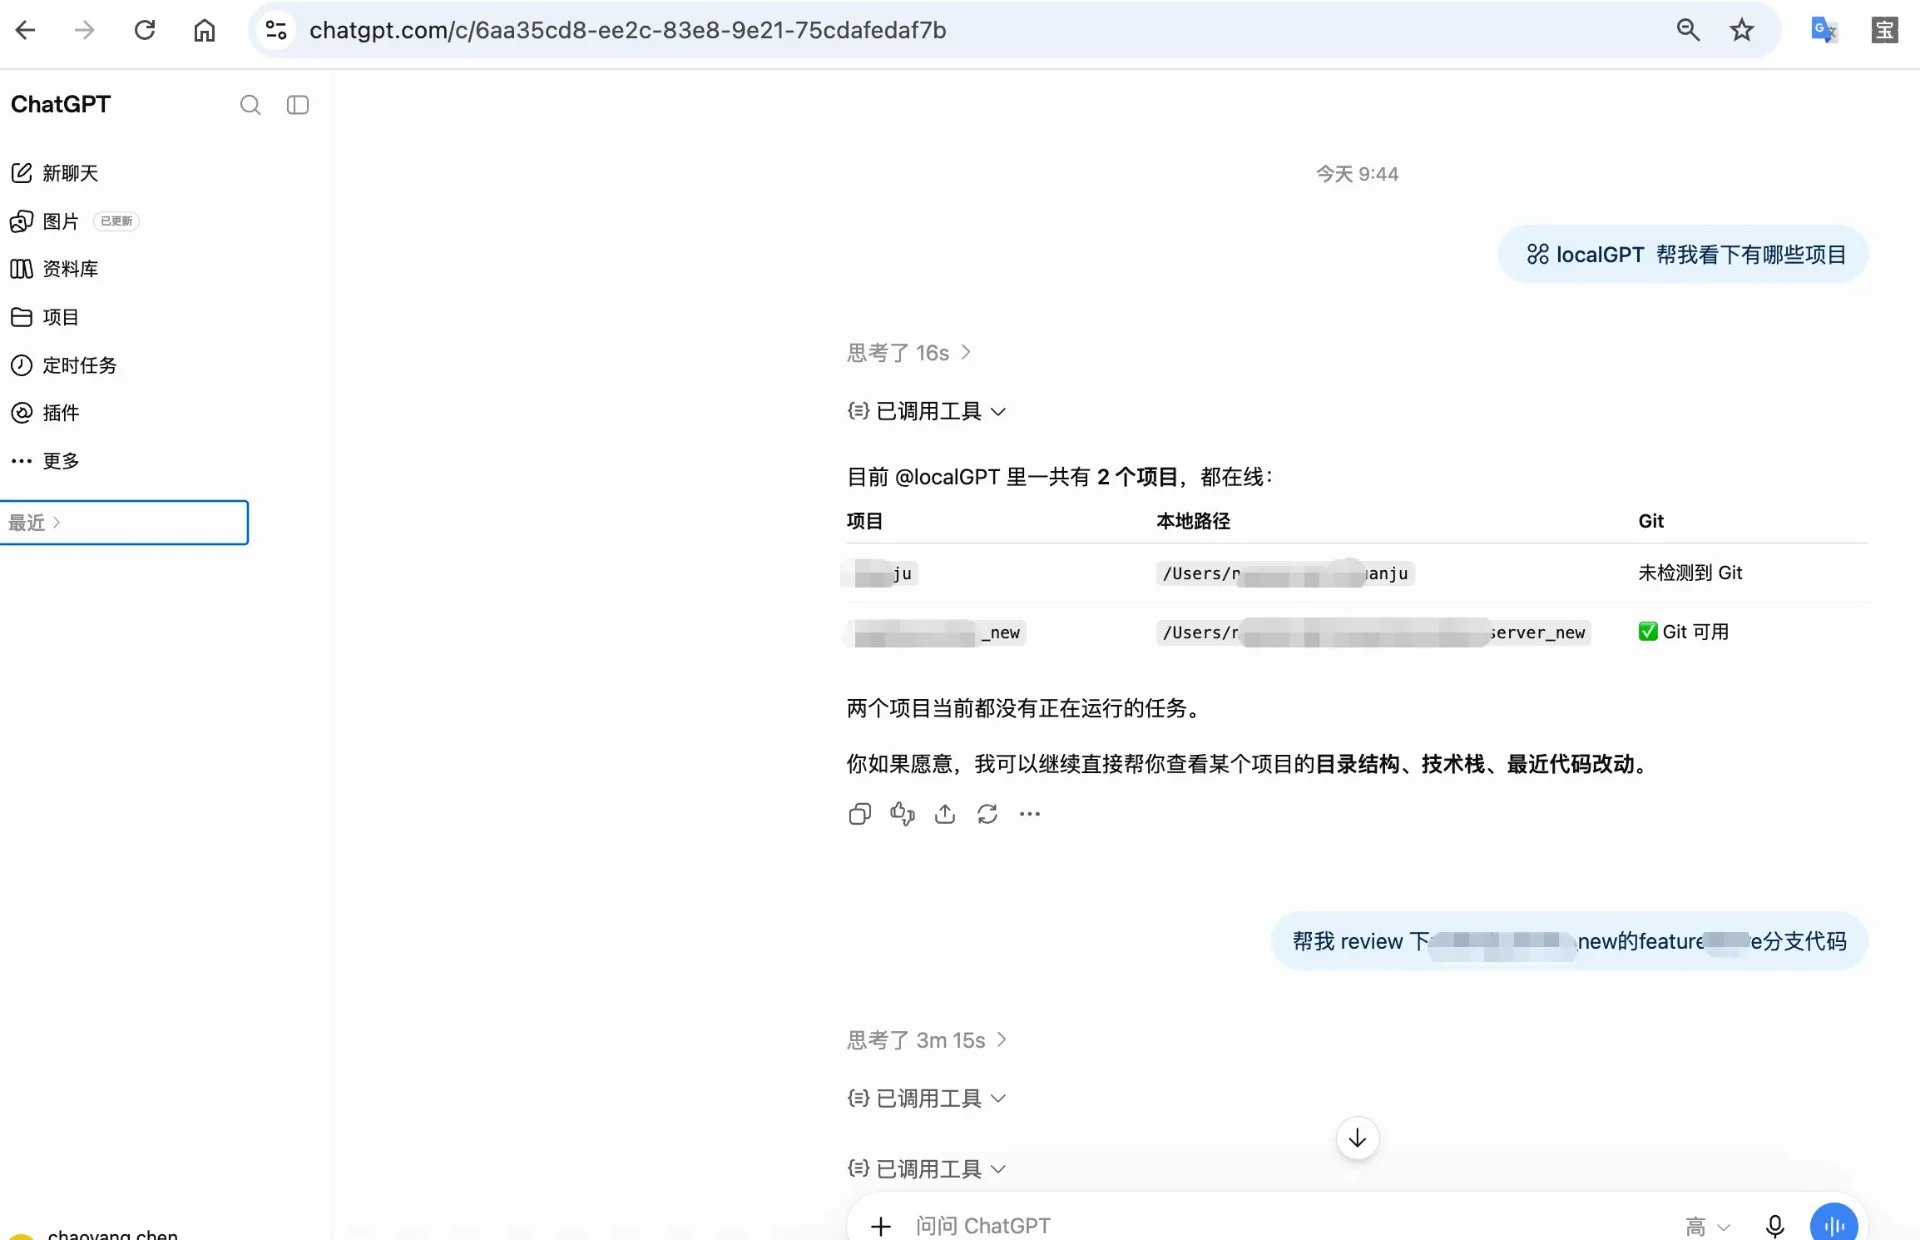The image size is (1920, 1240).
Task: Search chats with the sidebar magnifier
Action: (x=250, y=105)
